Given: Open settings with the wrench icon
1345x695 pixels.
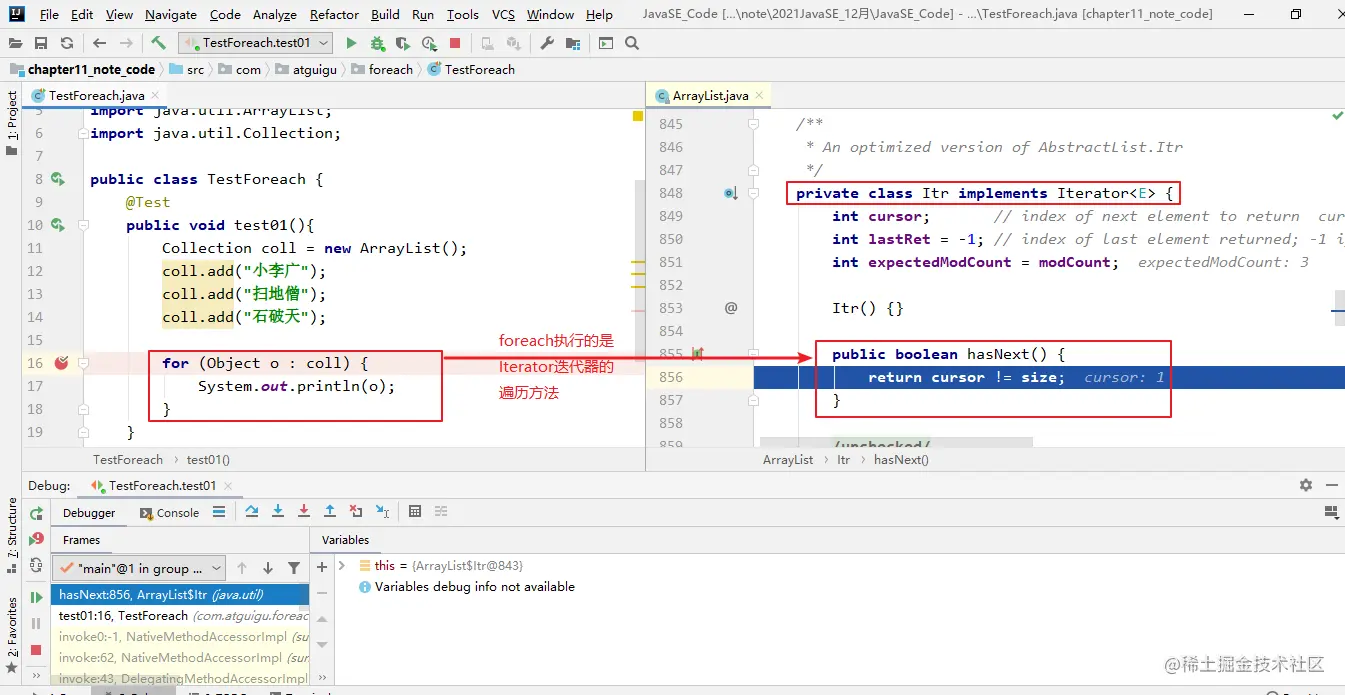Looking at the screenshot, I should (547, 43).
